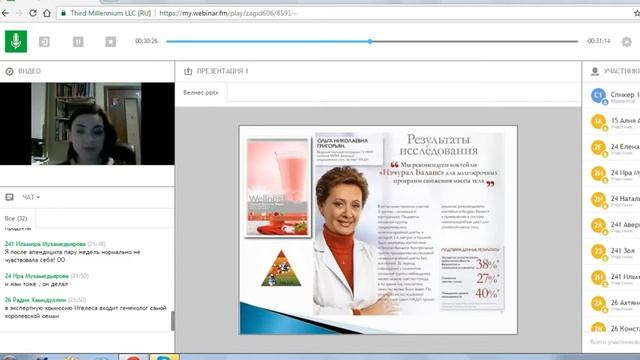Click message about экспертную комиссию Игелеса
The image size is (640, 360).
coord(86,312)
